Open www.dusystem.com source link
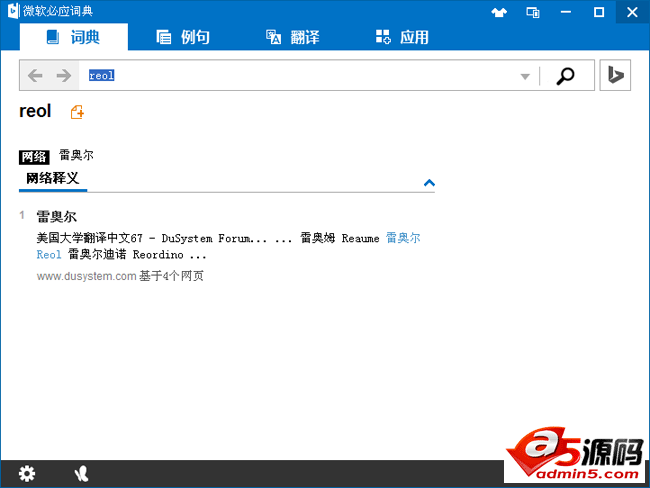The image size is (650, 488). [86, 276]
